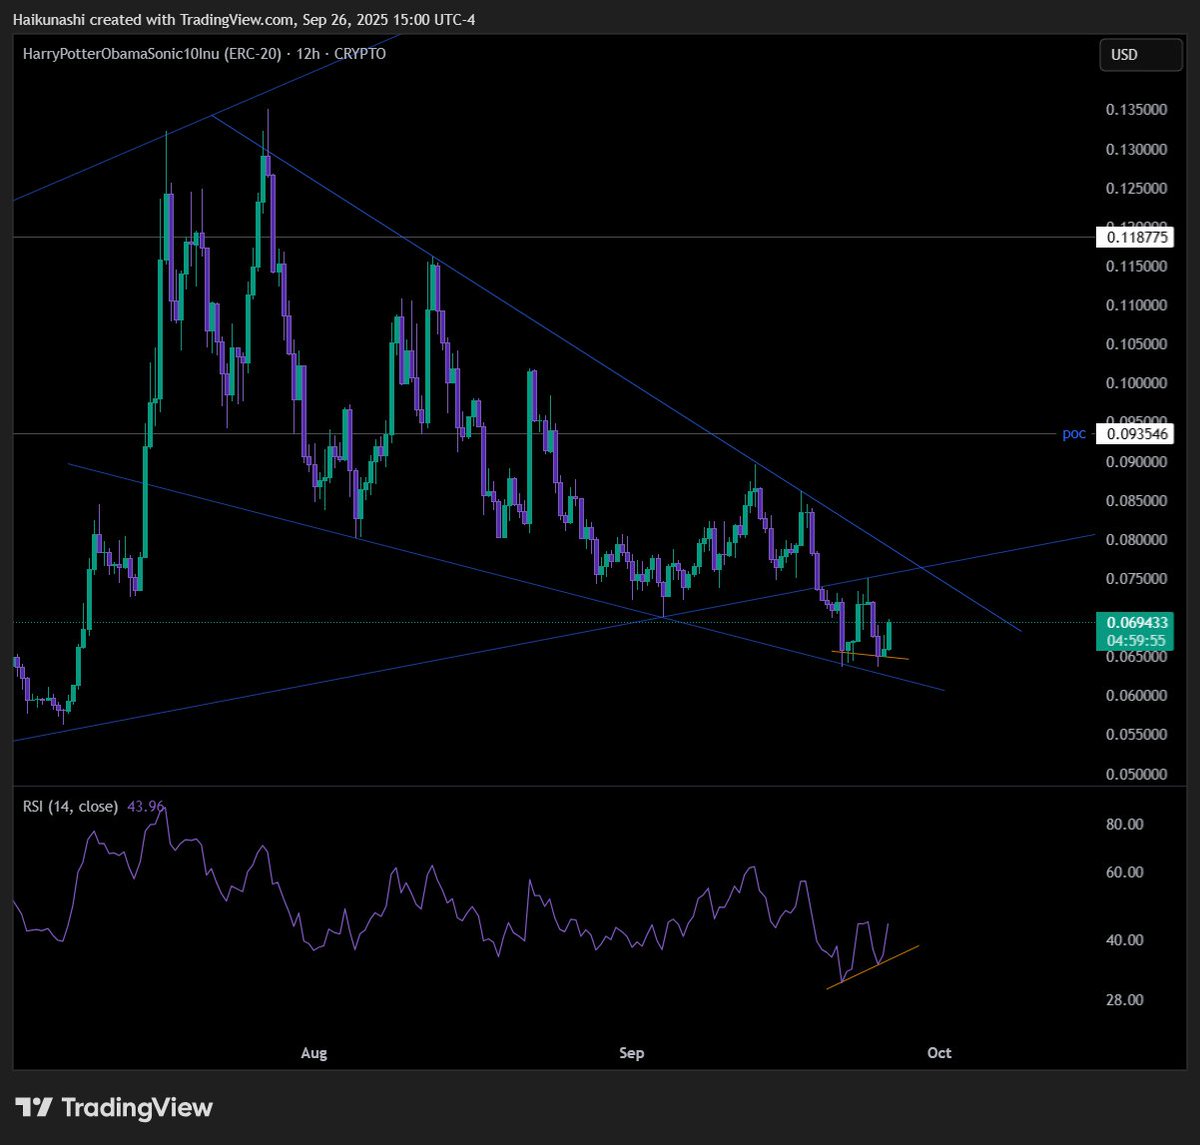
Task: Click the countdown 04:59:55 timer
Action: (1135, 640)
